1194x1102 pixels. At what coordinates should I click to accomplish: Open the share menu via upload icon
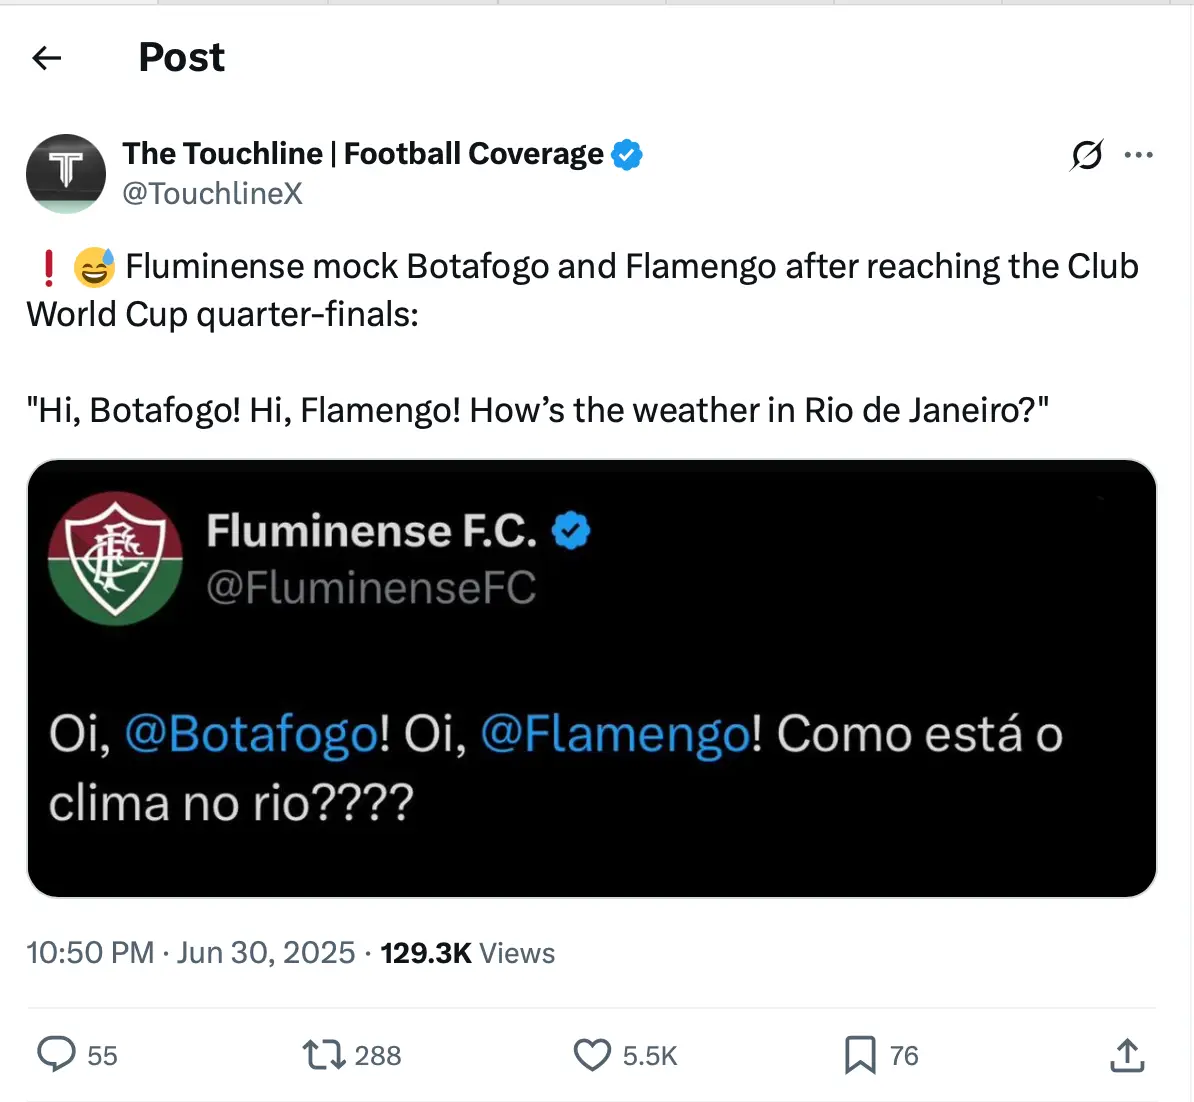click(x=1128, y=1054)
